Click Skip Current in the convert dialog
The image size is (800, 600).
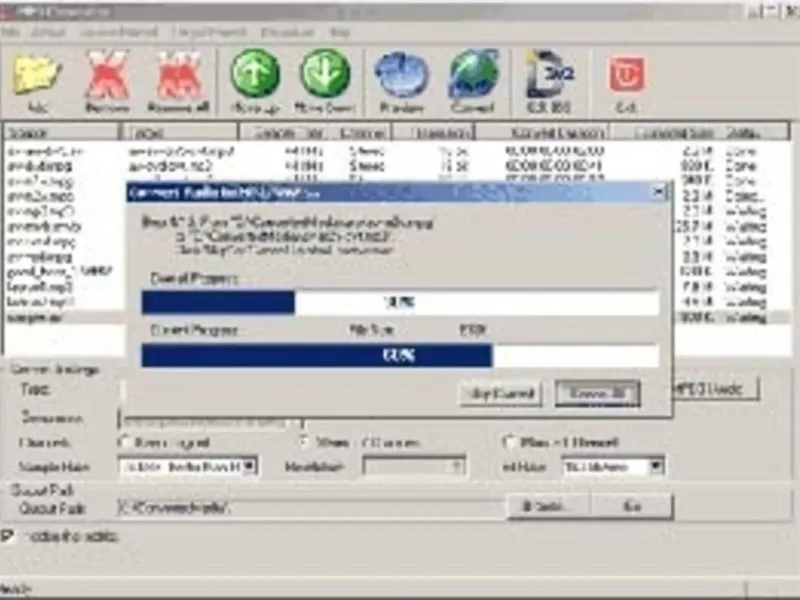501,393
